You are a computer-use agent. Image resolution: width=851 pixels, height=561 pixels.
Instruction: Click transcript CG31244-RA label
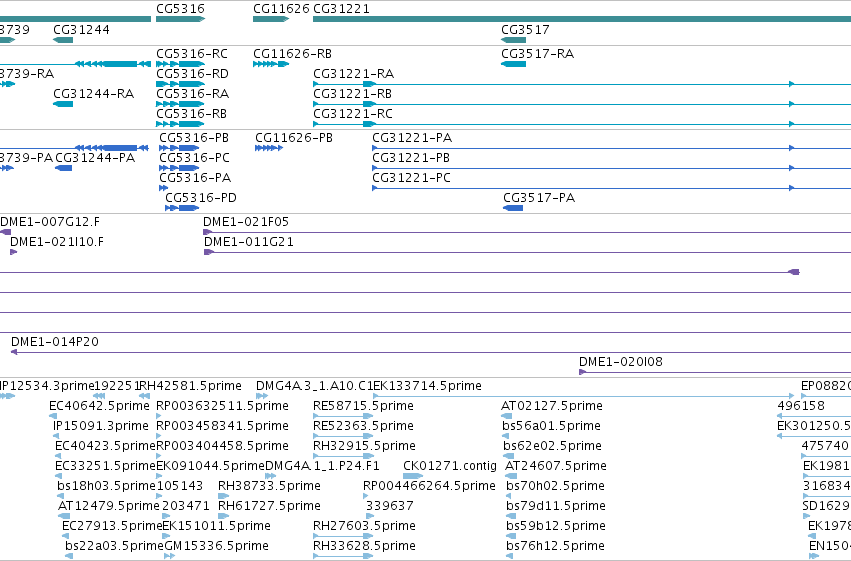tap(93, 93)
